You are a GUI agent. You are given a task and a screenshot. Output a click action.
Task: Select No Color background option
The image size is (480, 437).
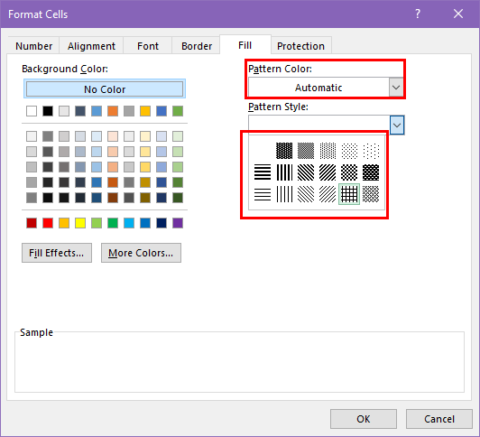point(104,89)
